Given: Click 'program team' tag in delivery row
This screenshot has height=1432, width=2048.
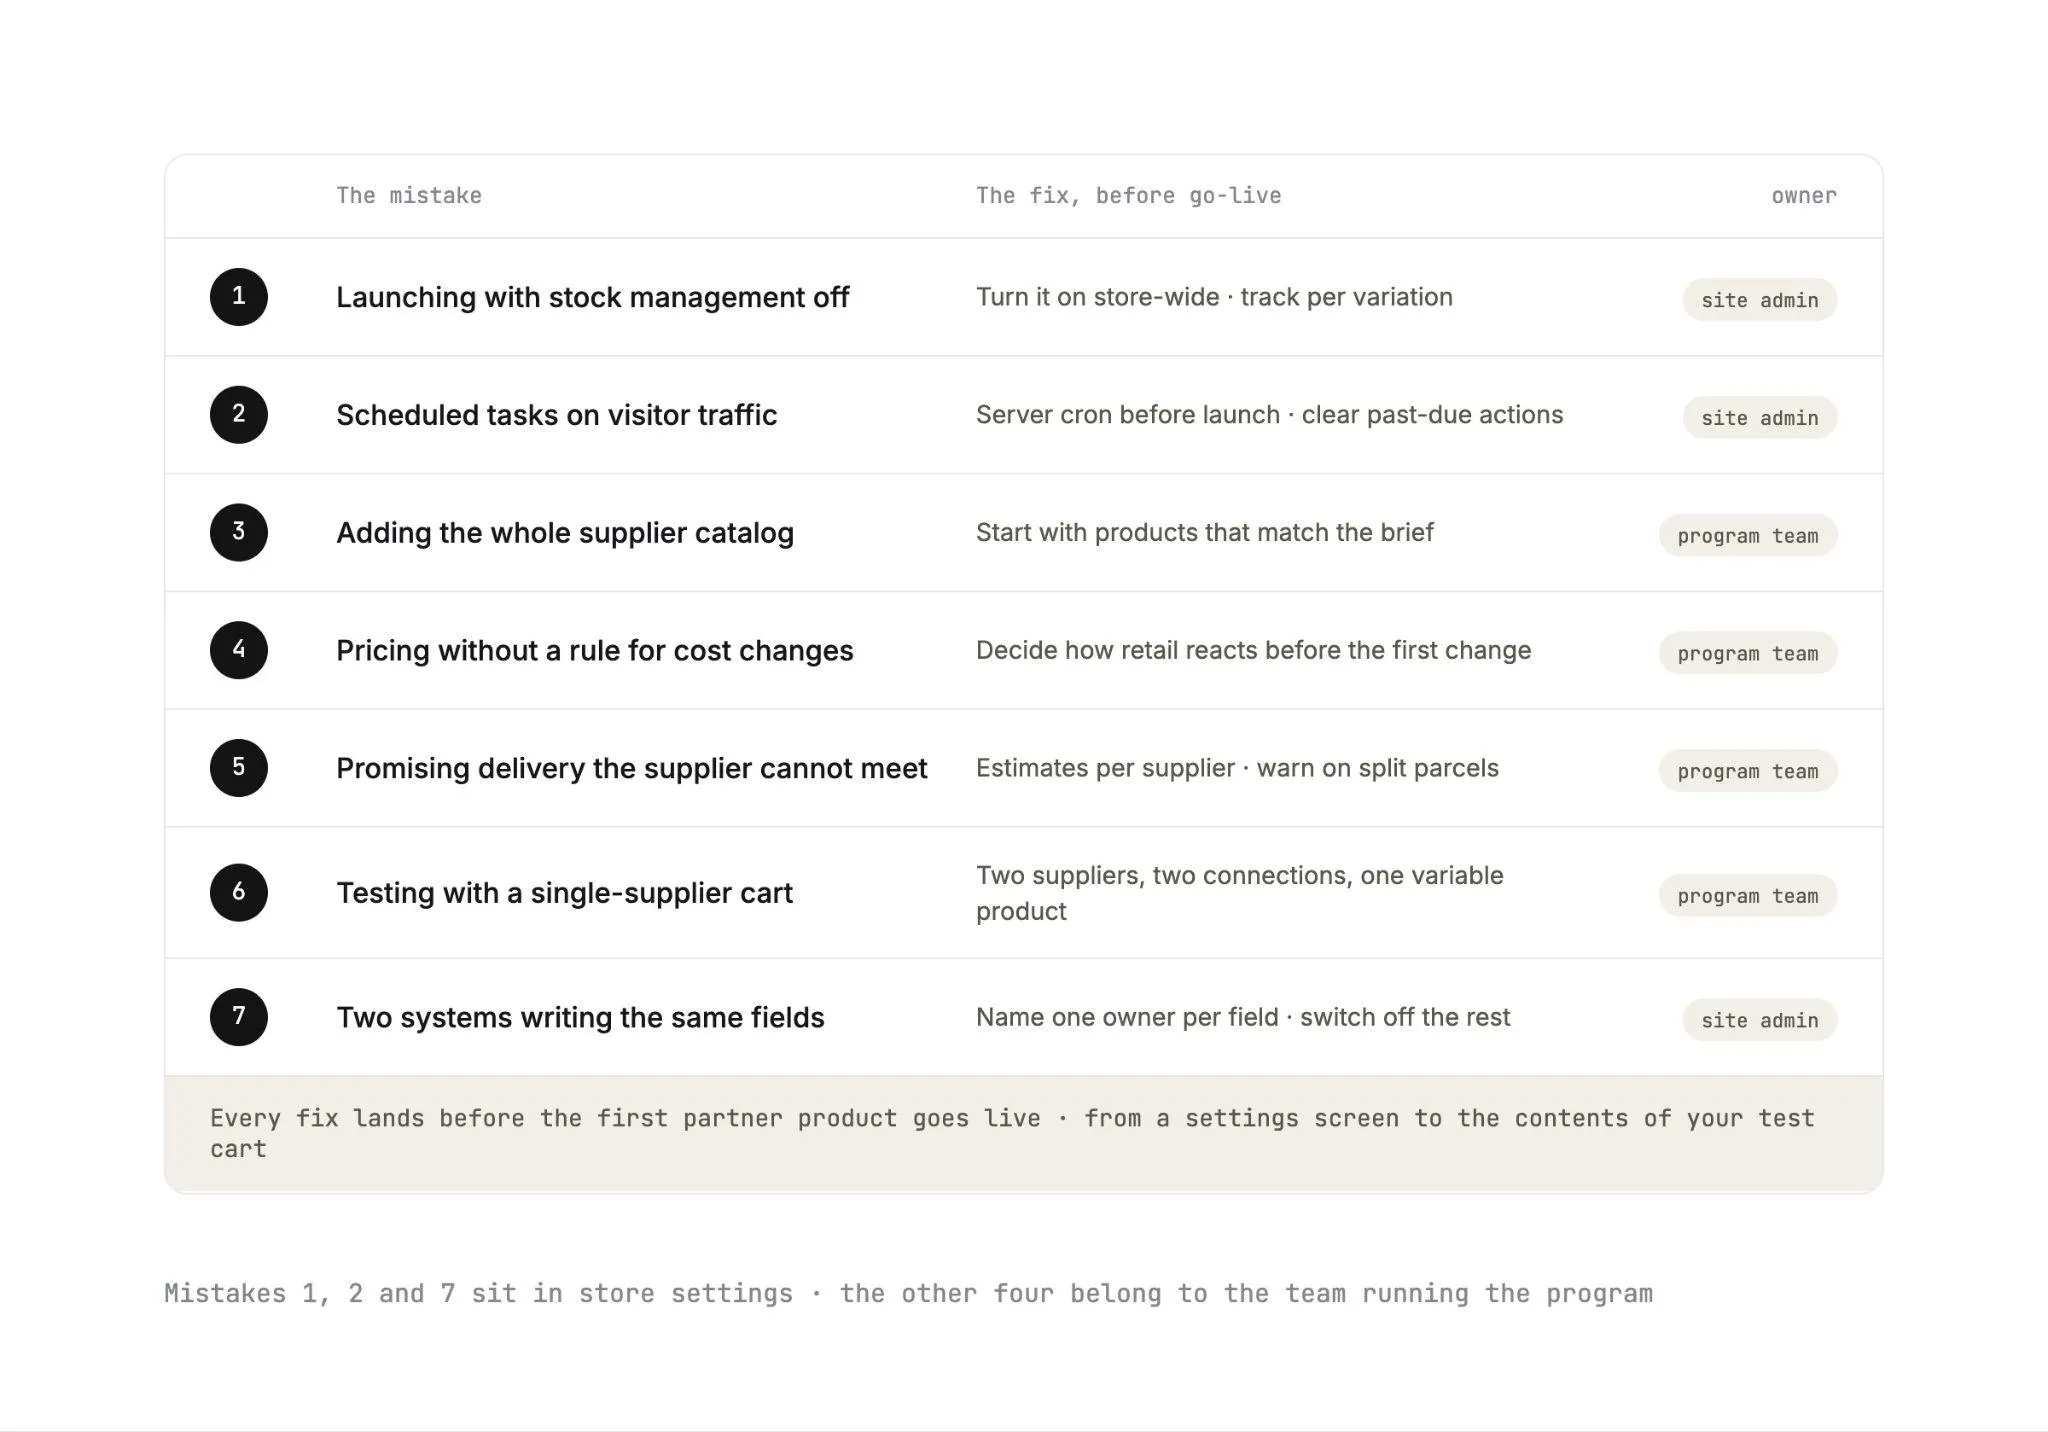Looking at the screenshot, I should pos(1748,771).
